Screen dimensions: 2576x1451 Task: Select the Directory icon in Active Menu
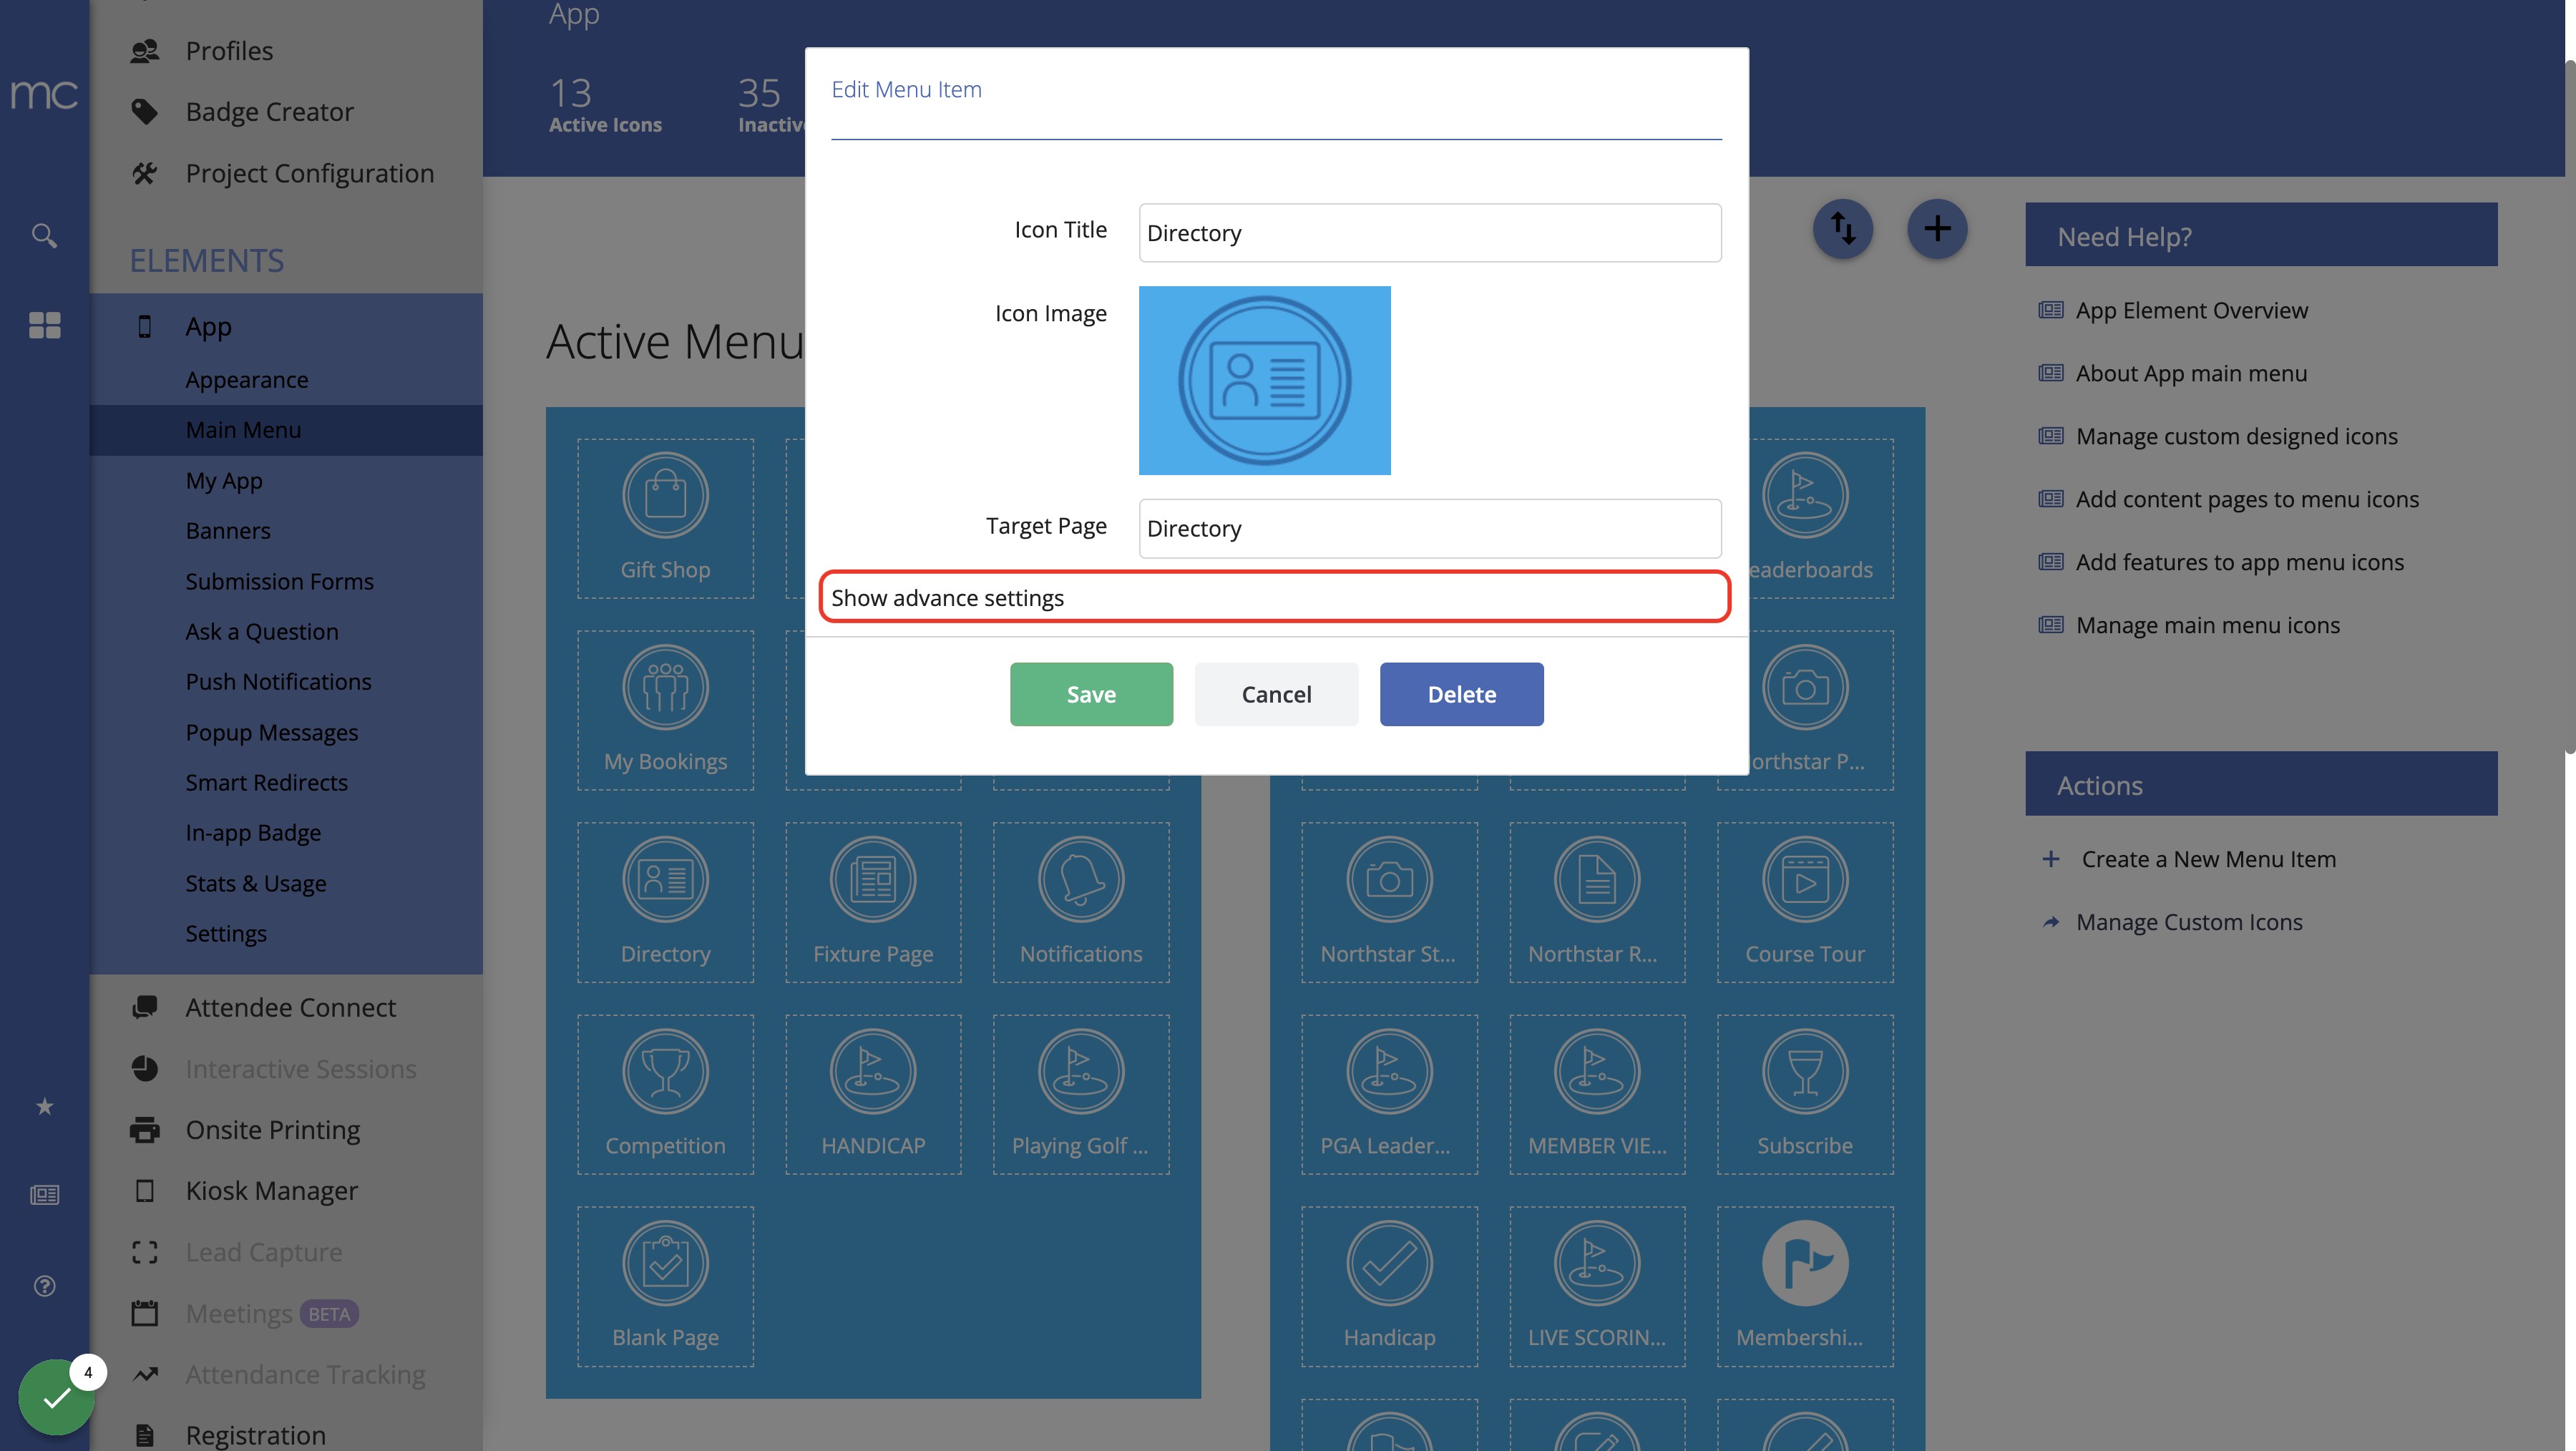click(665, 902)
